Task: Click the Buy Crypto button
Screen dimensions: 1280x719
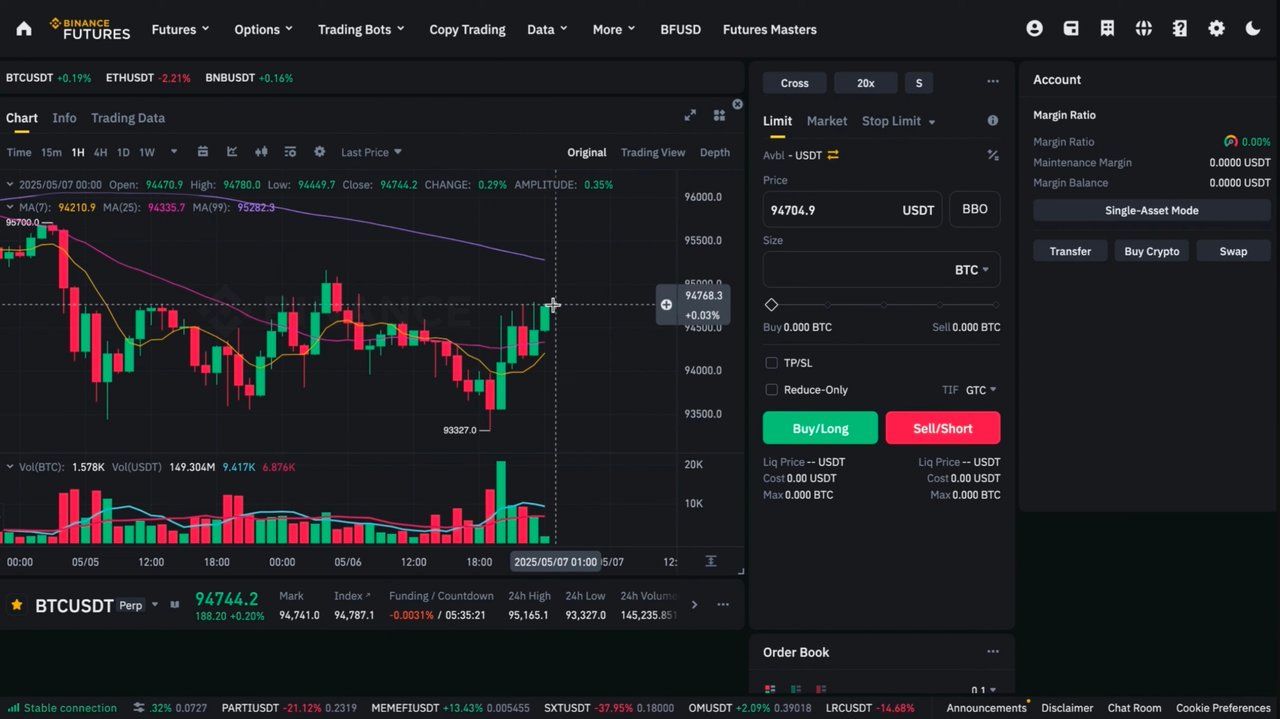Action: (1152, 251)
